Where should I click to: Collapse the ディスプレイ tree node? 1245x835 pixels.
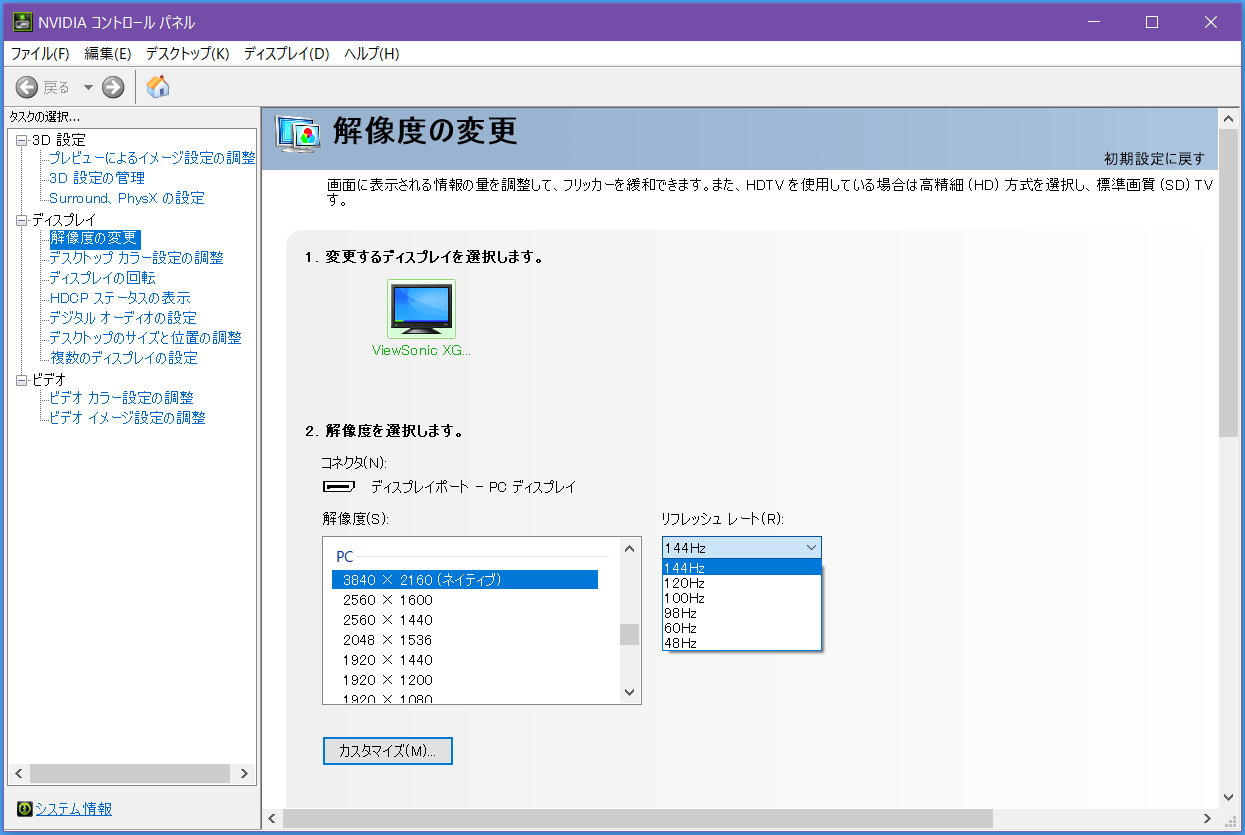click(x=22, y=220)
